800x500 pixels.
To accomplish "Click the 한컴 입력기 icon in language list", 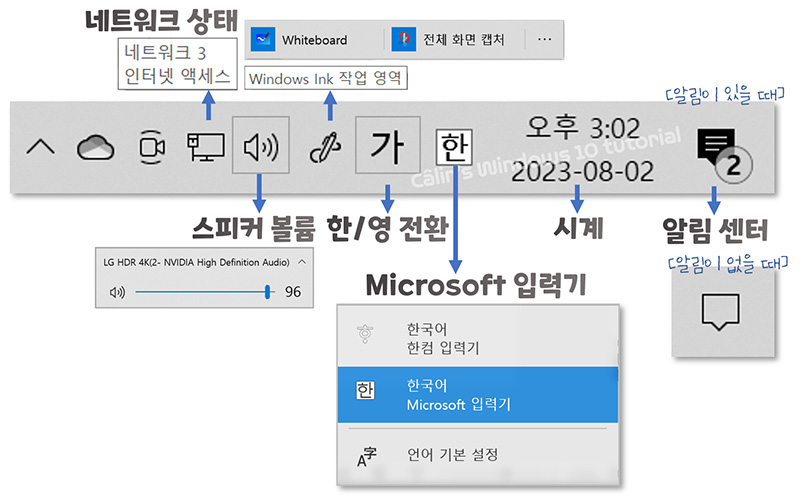I will coord(365,334).
